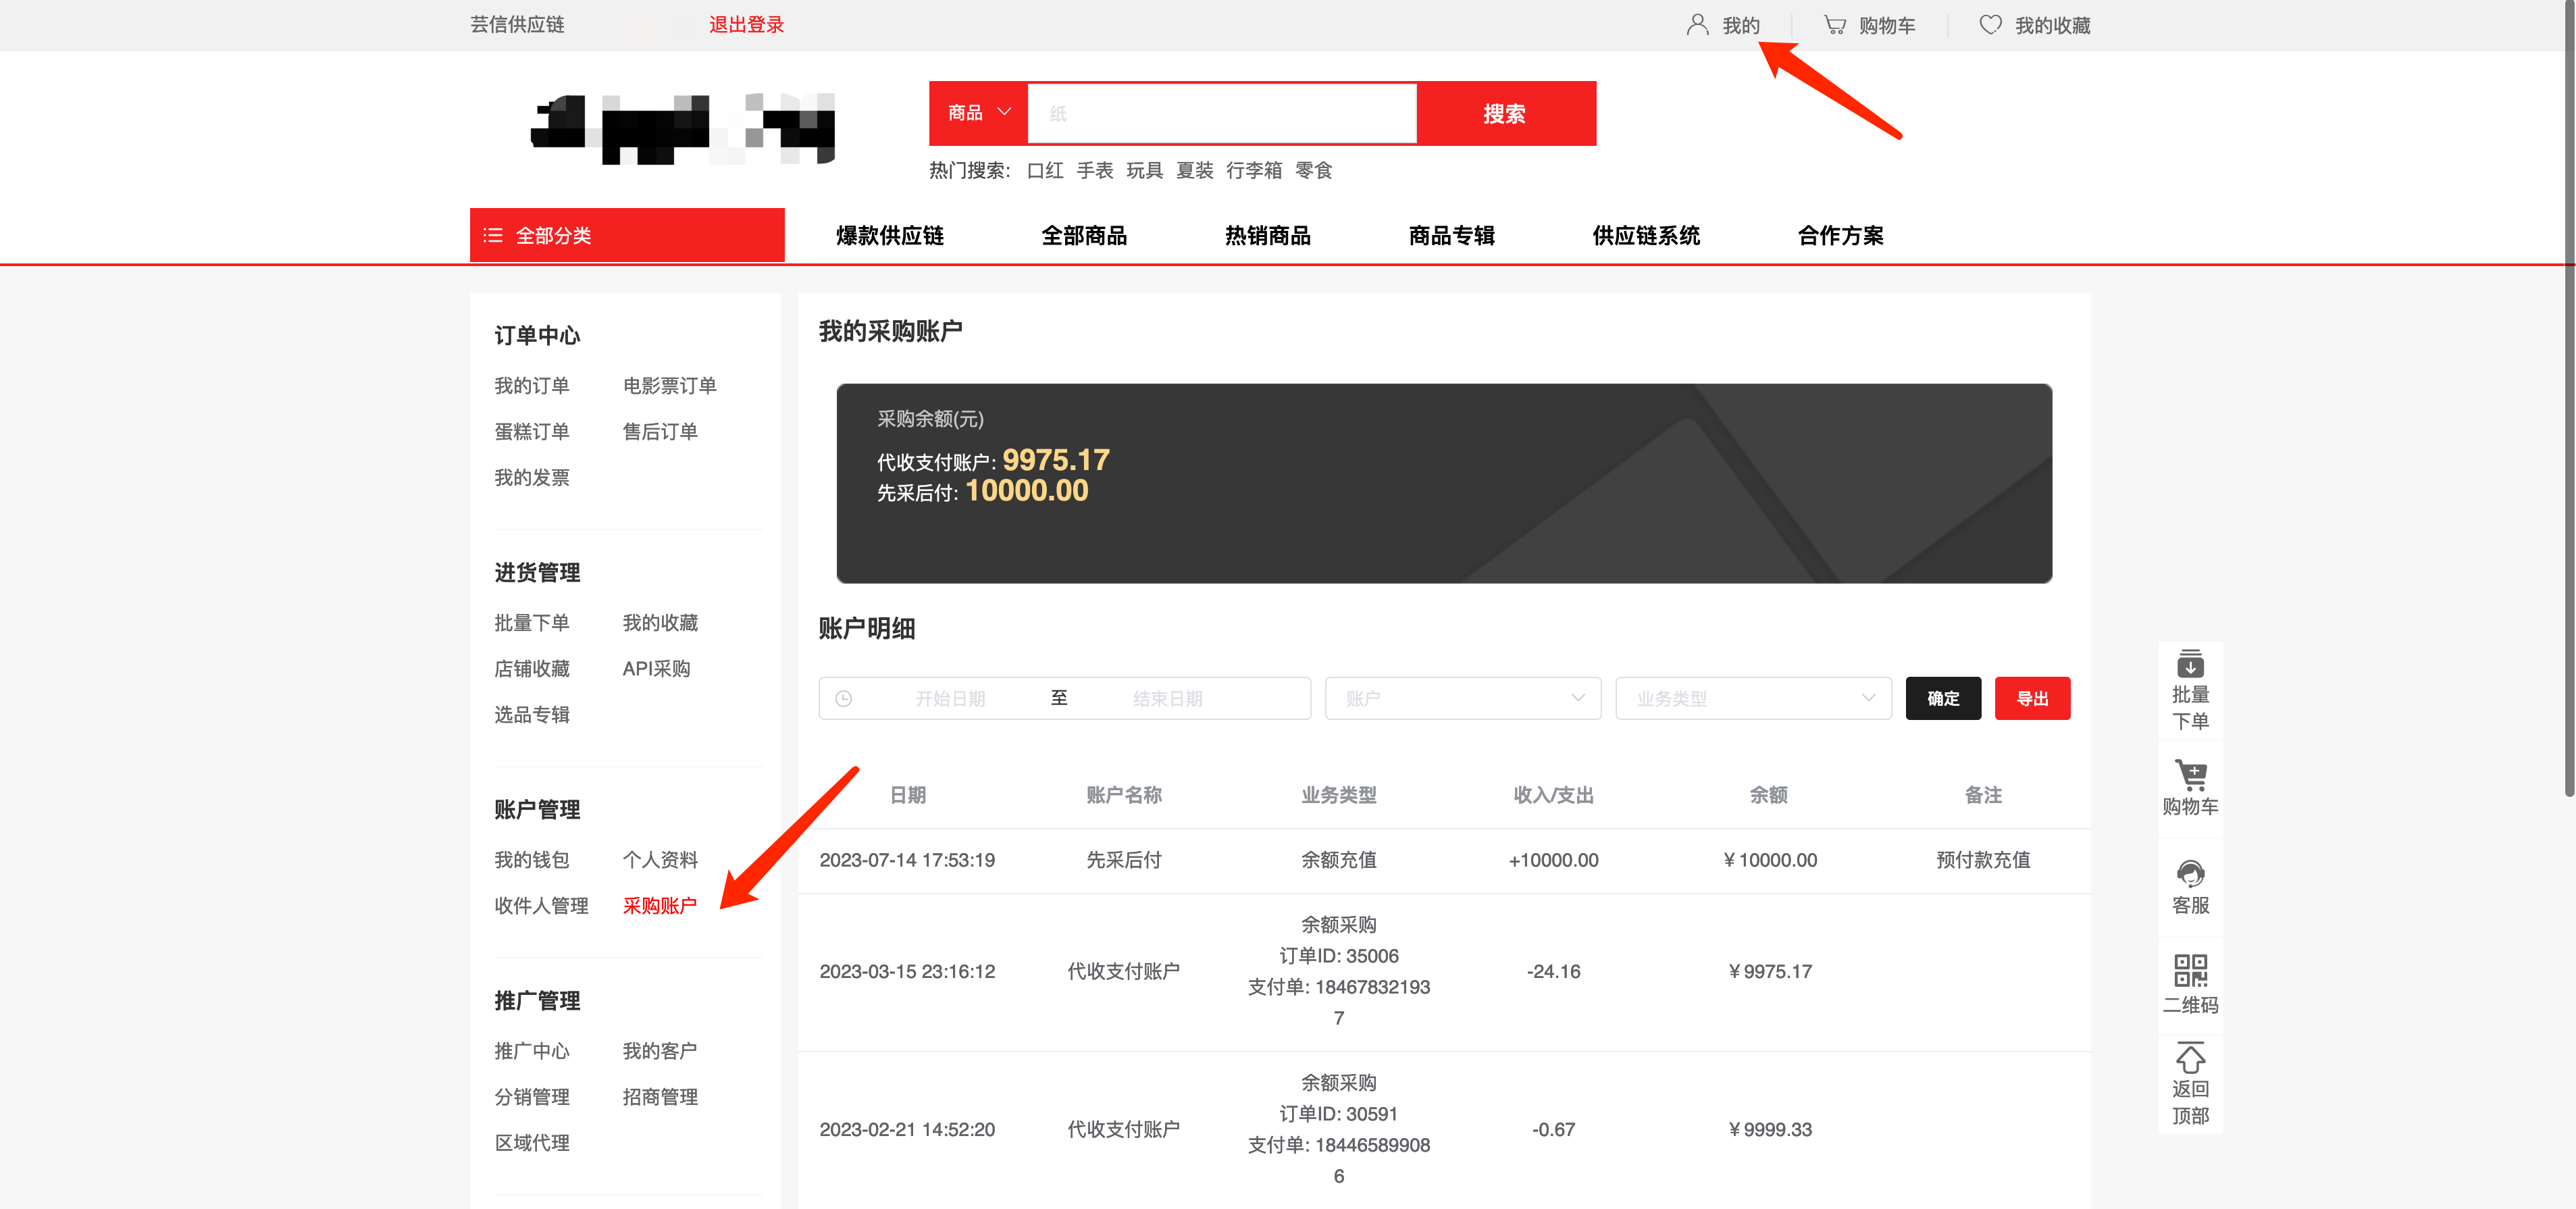This screenshot has width=2576, height=1209.
Task: Click 退出登录 link in top bar
Action: coord(746,25)
